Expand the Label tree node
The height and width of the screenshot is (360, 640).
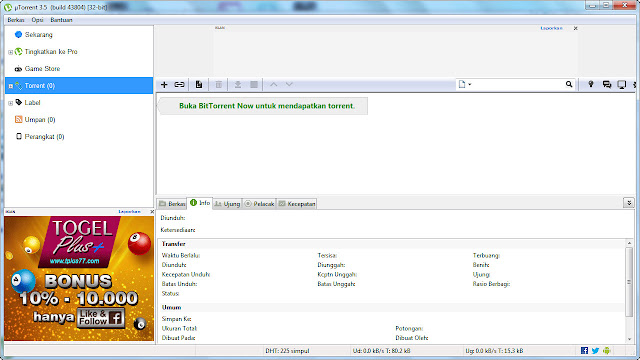point(11,103)
